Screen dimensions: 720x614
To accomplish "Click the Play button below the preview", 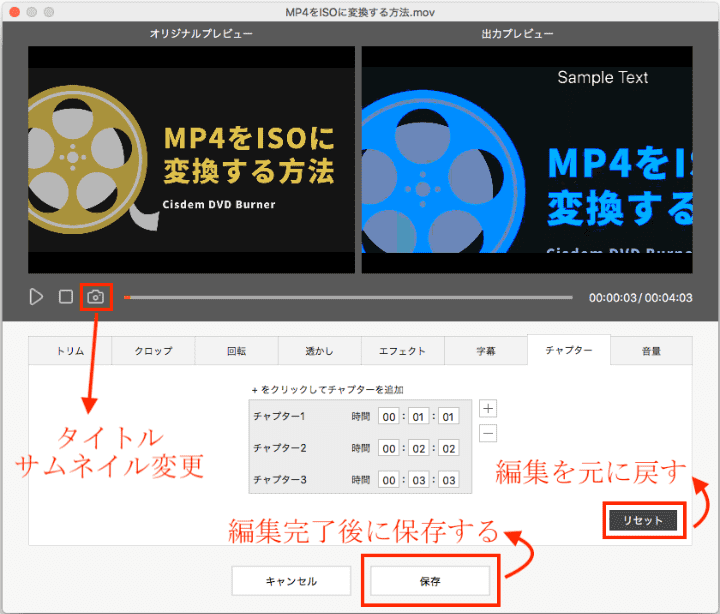I will pos(36,297).
